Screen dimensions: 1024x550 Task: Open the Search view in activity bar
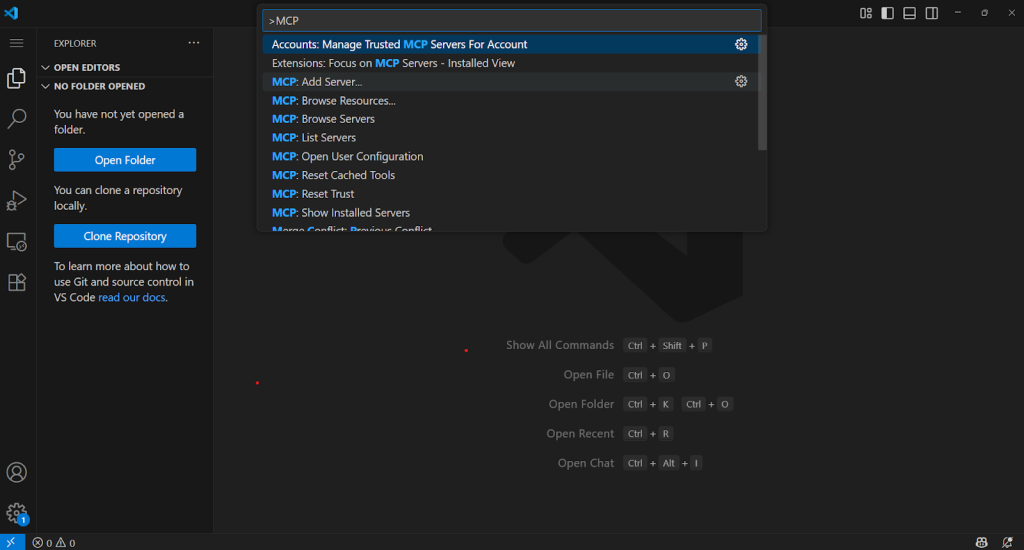16,119
